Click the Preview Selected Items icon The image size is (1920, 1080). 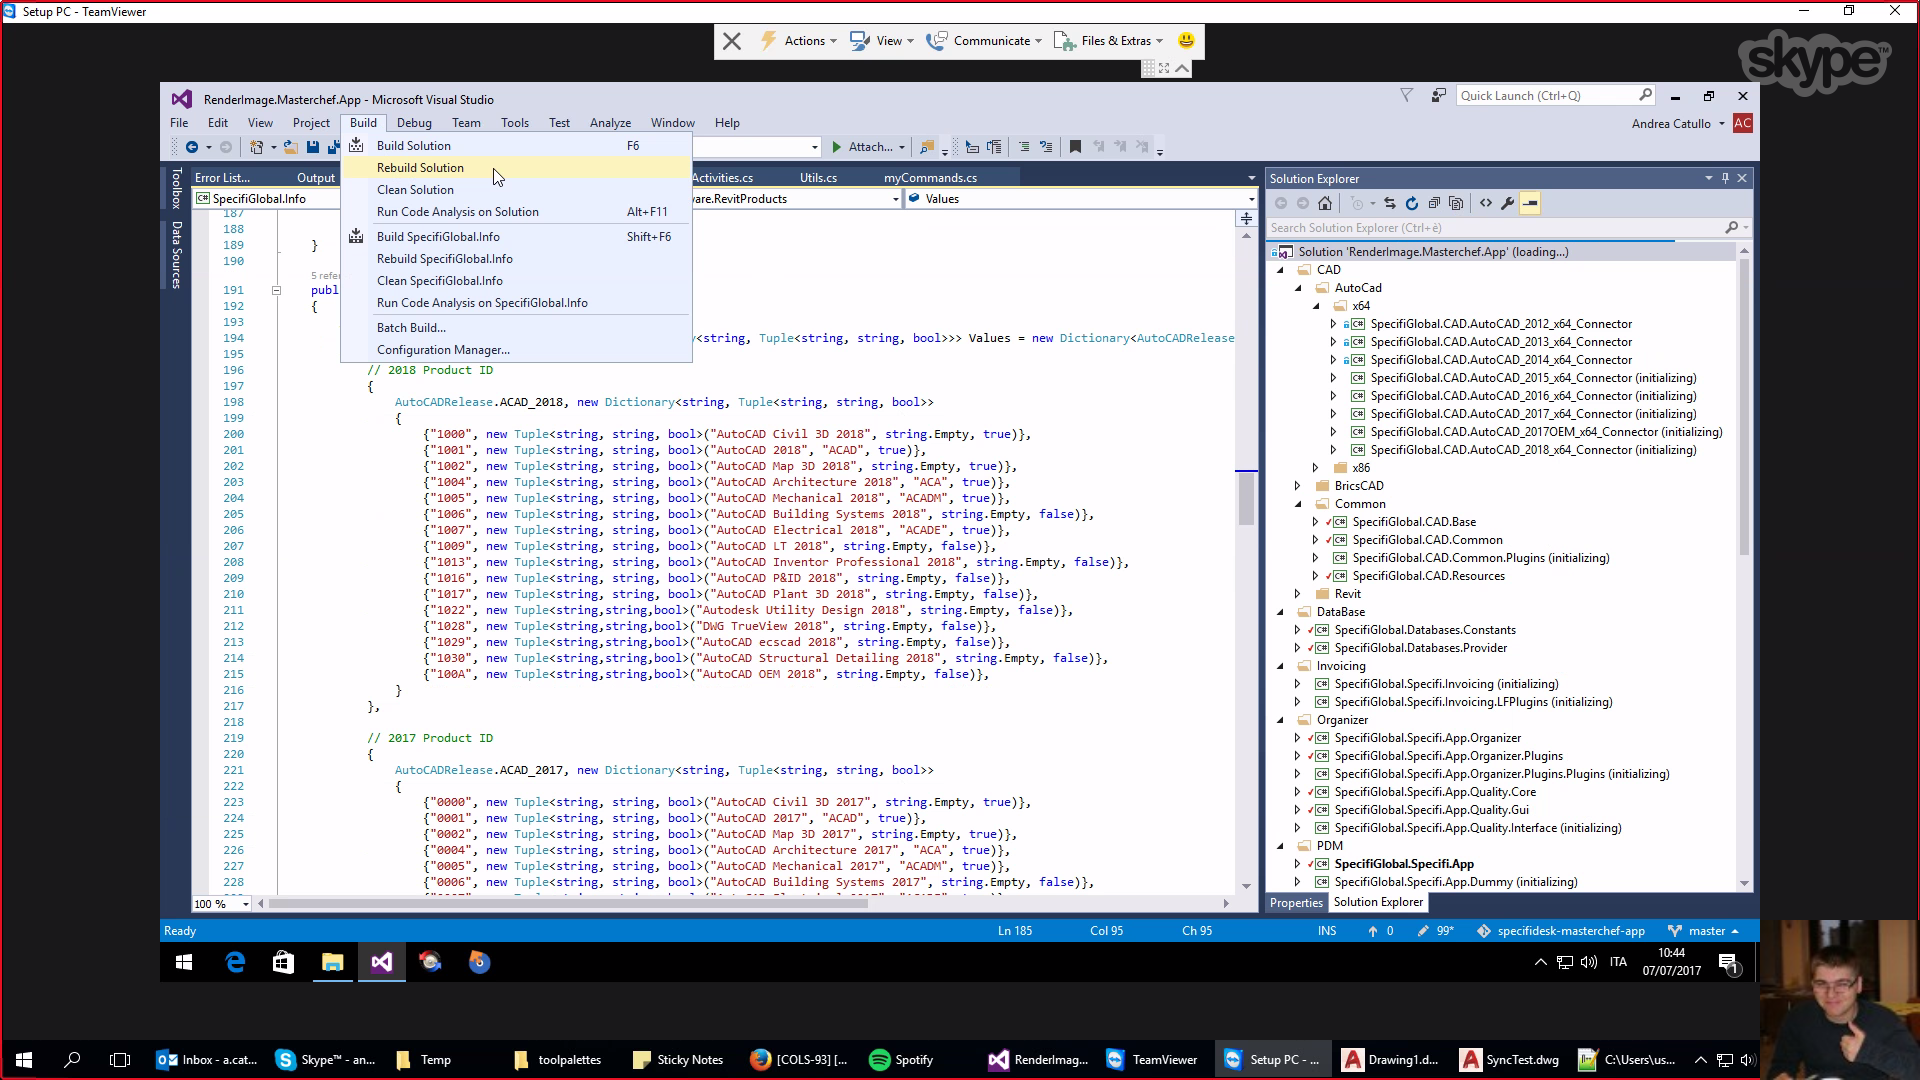click(x=1530, y=203)
